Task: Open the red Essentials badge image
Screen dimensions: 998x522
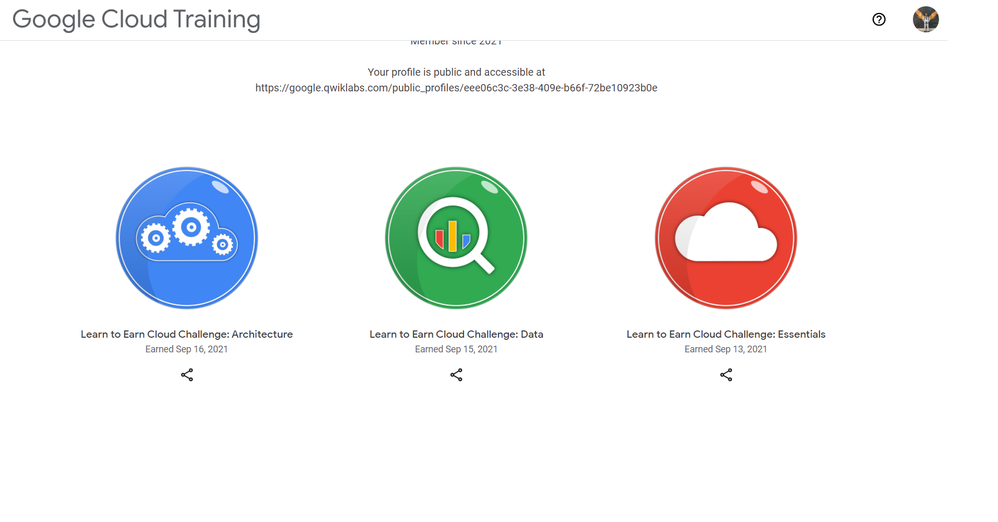Action: click(x=726, y=238)
